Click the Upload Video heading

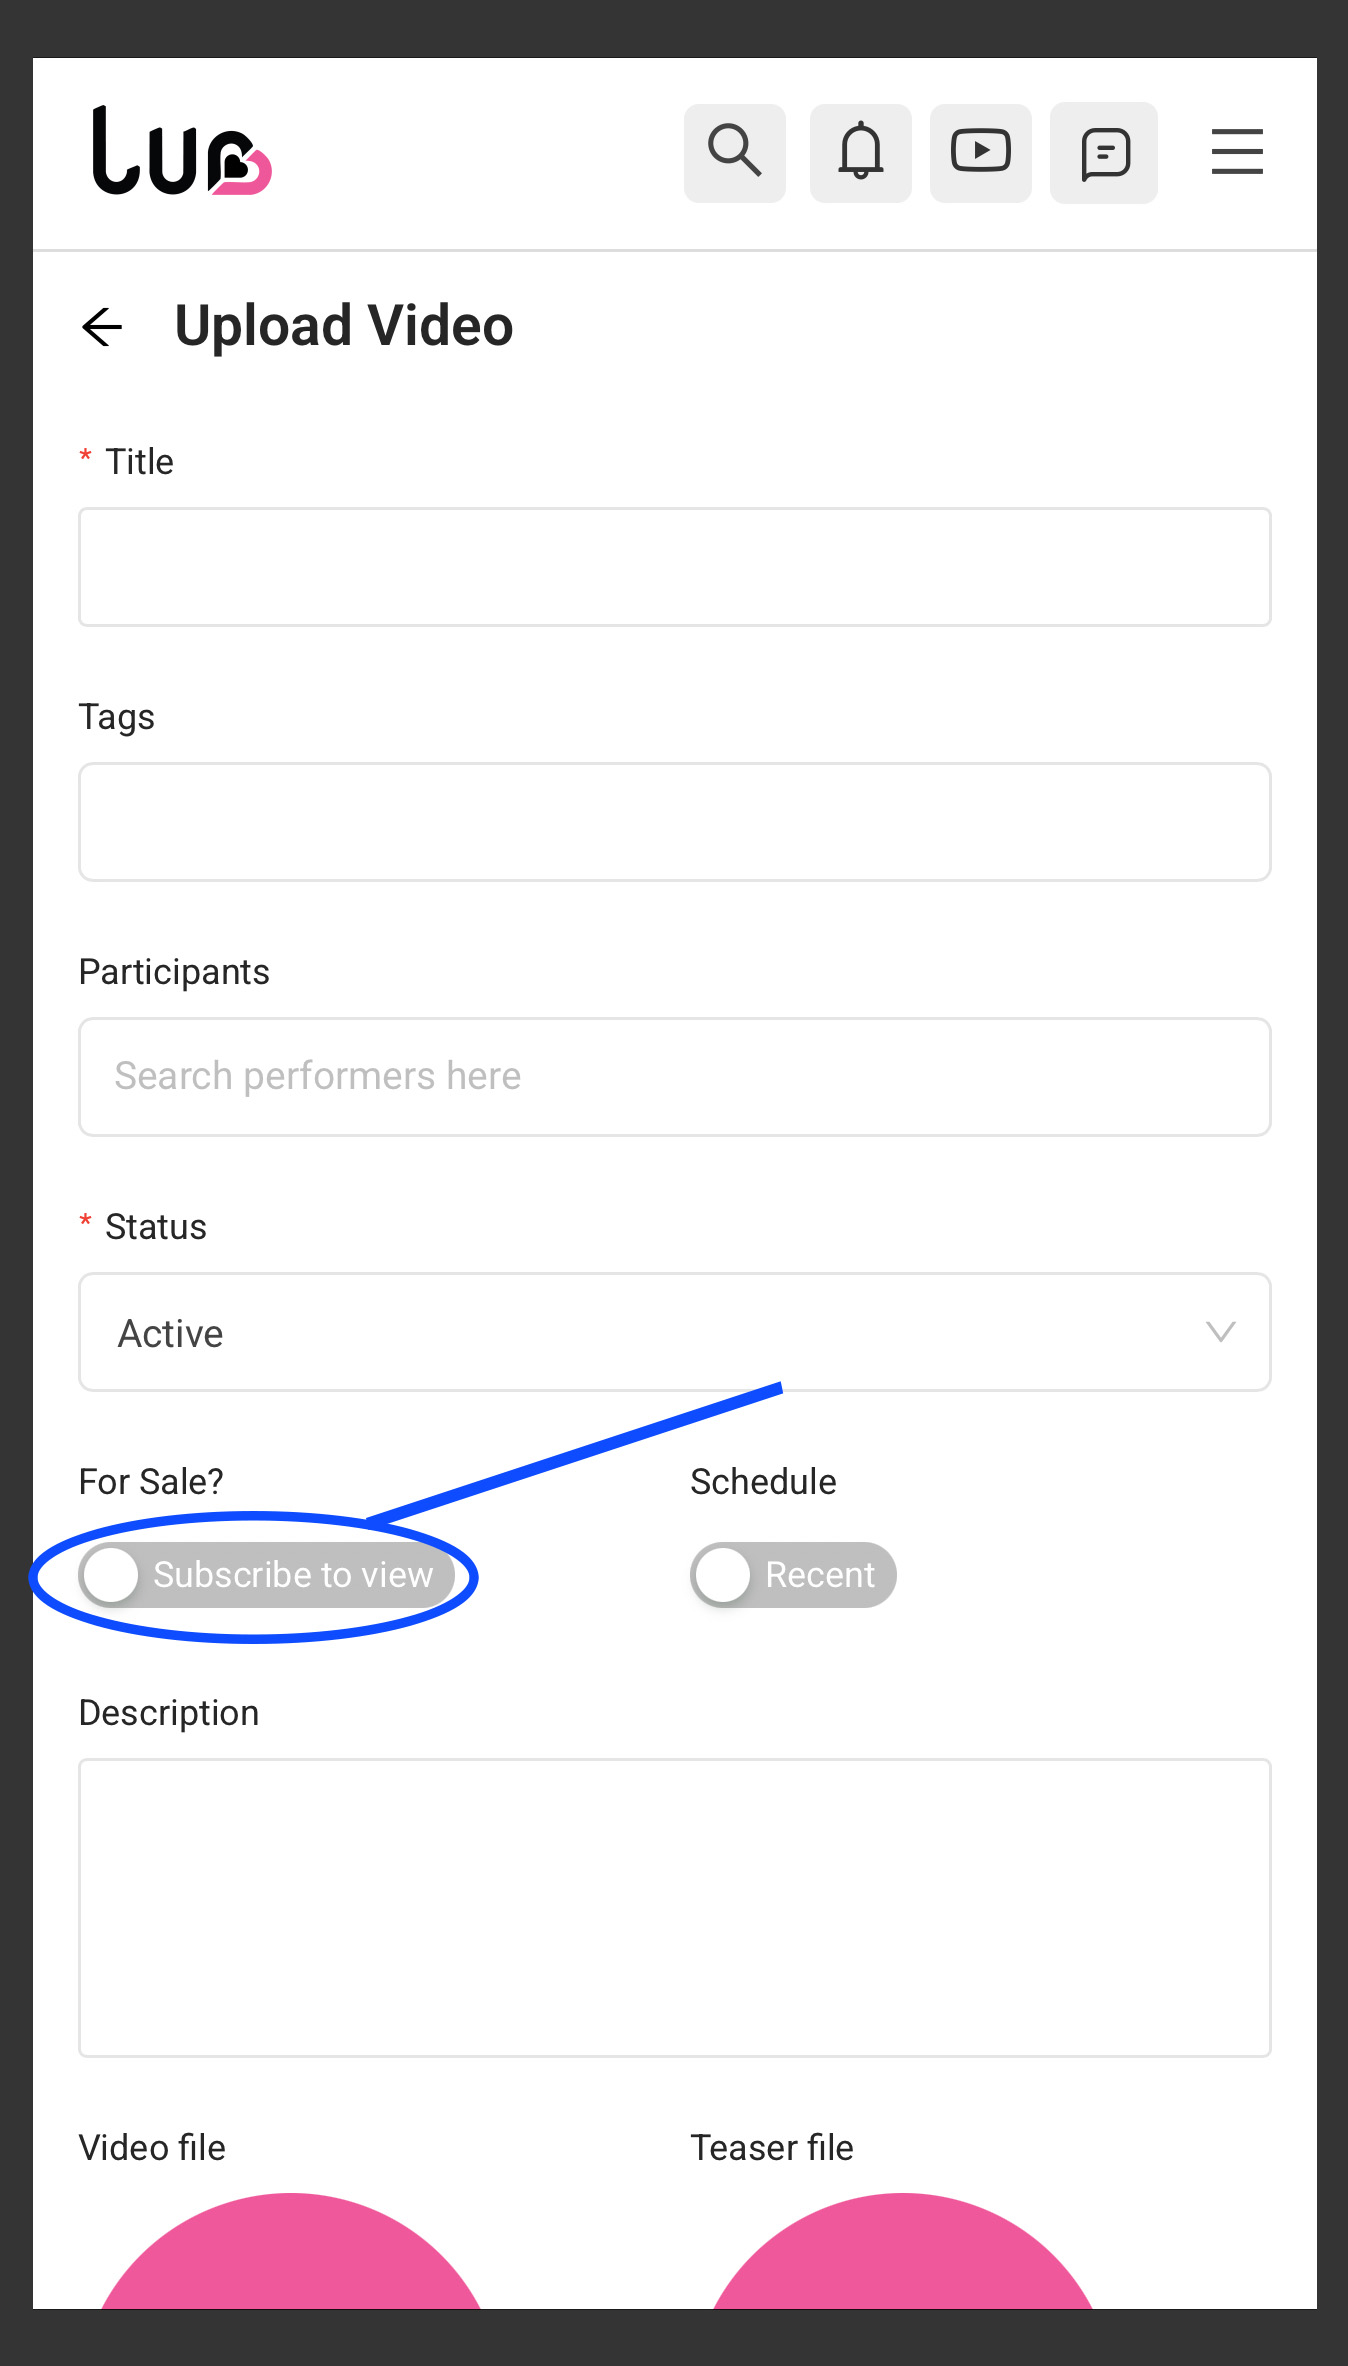tap(344, 326)
